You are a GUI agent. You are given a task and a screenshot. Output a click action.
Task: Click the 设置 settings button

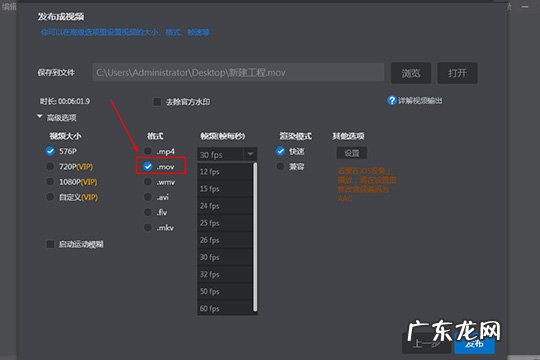pos(352,153)
